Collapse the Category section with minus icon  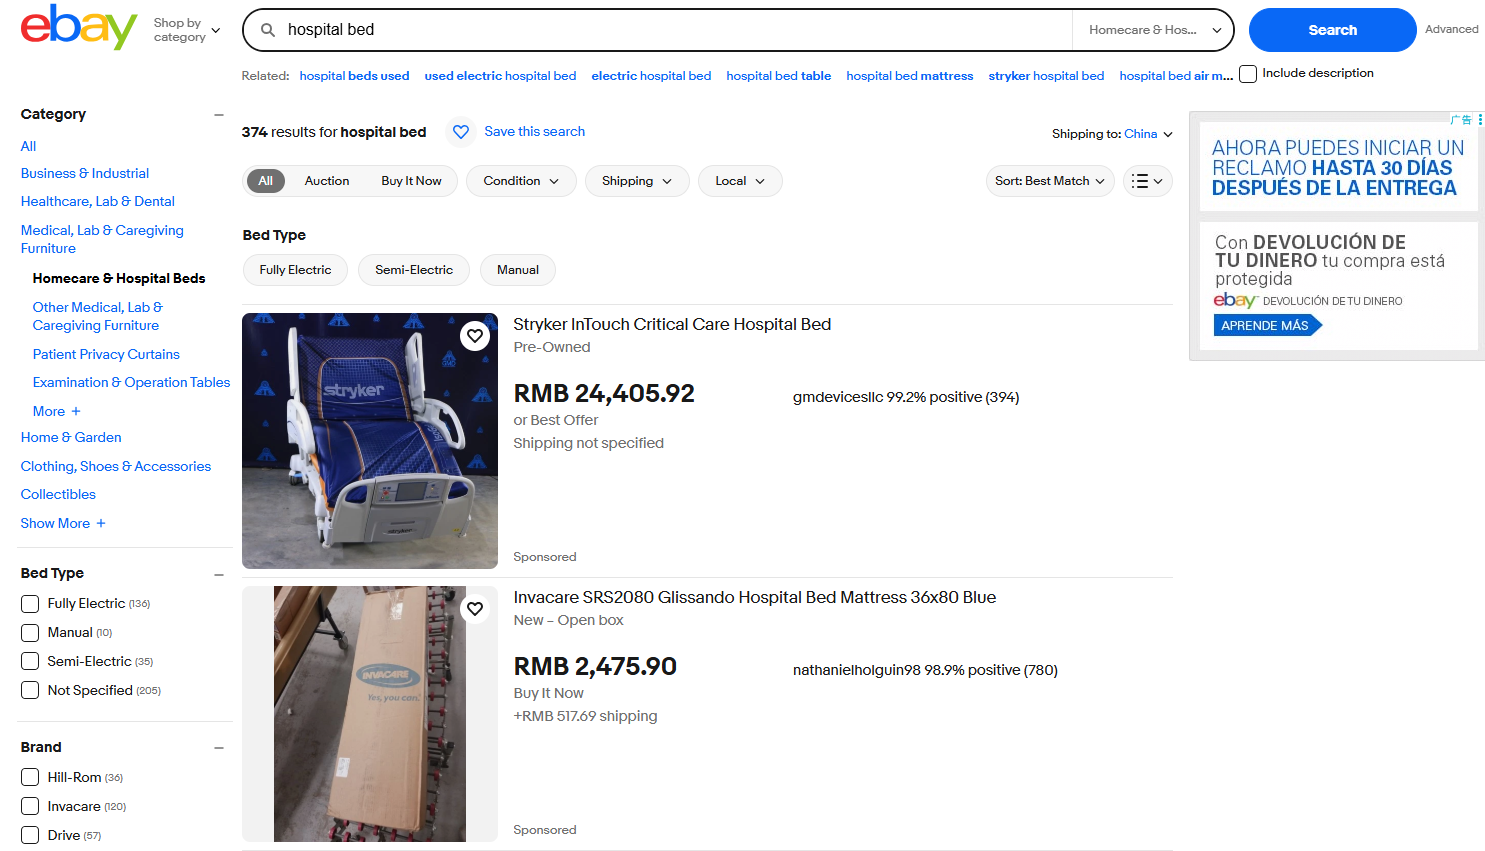[219, 115]
